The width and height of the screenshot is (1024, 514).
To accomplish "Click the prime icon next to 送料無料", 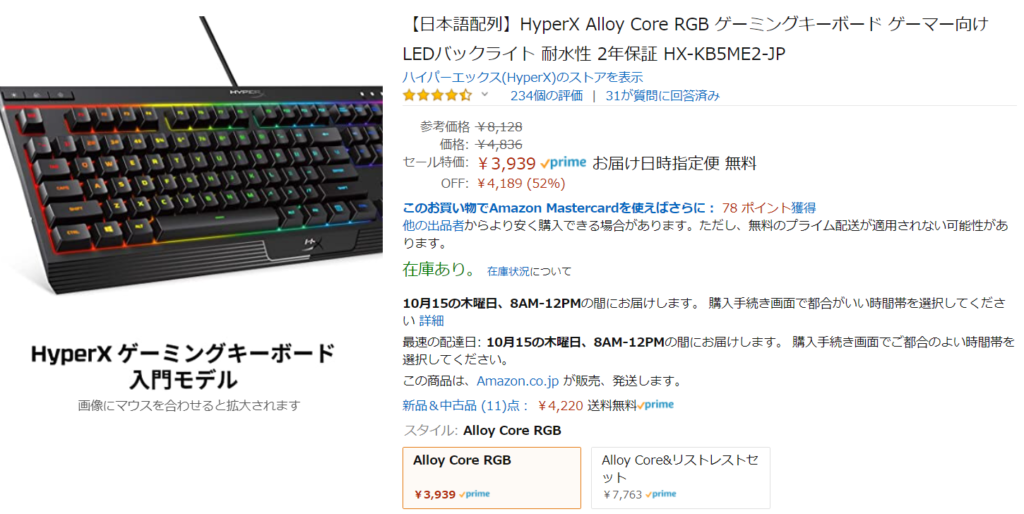I will tap(656, 405).
